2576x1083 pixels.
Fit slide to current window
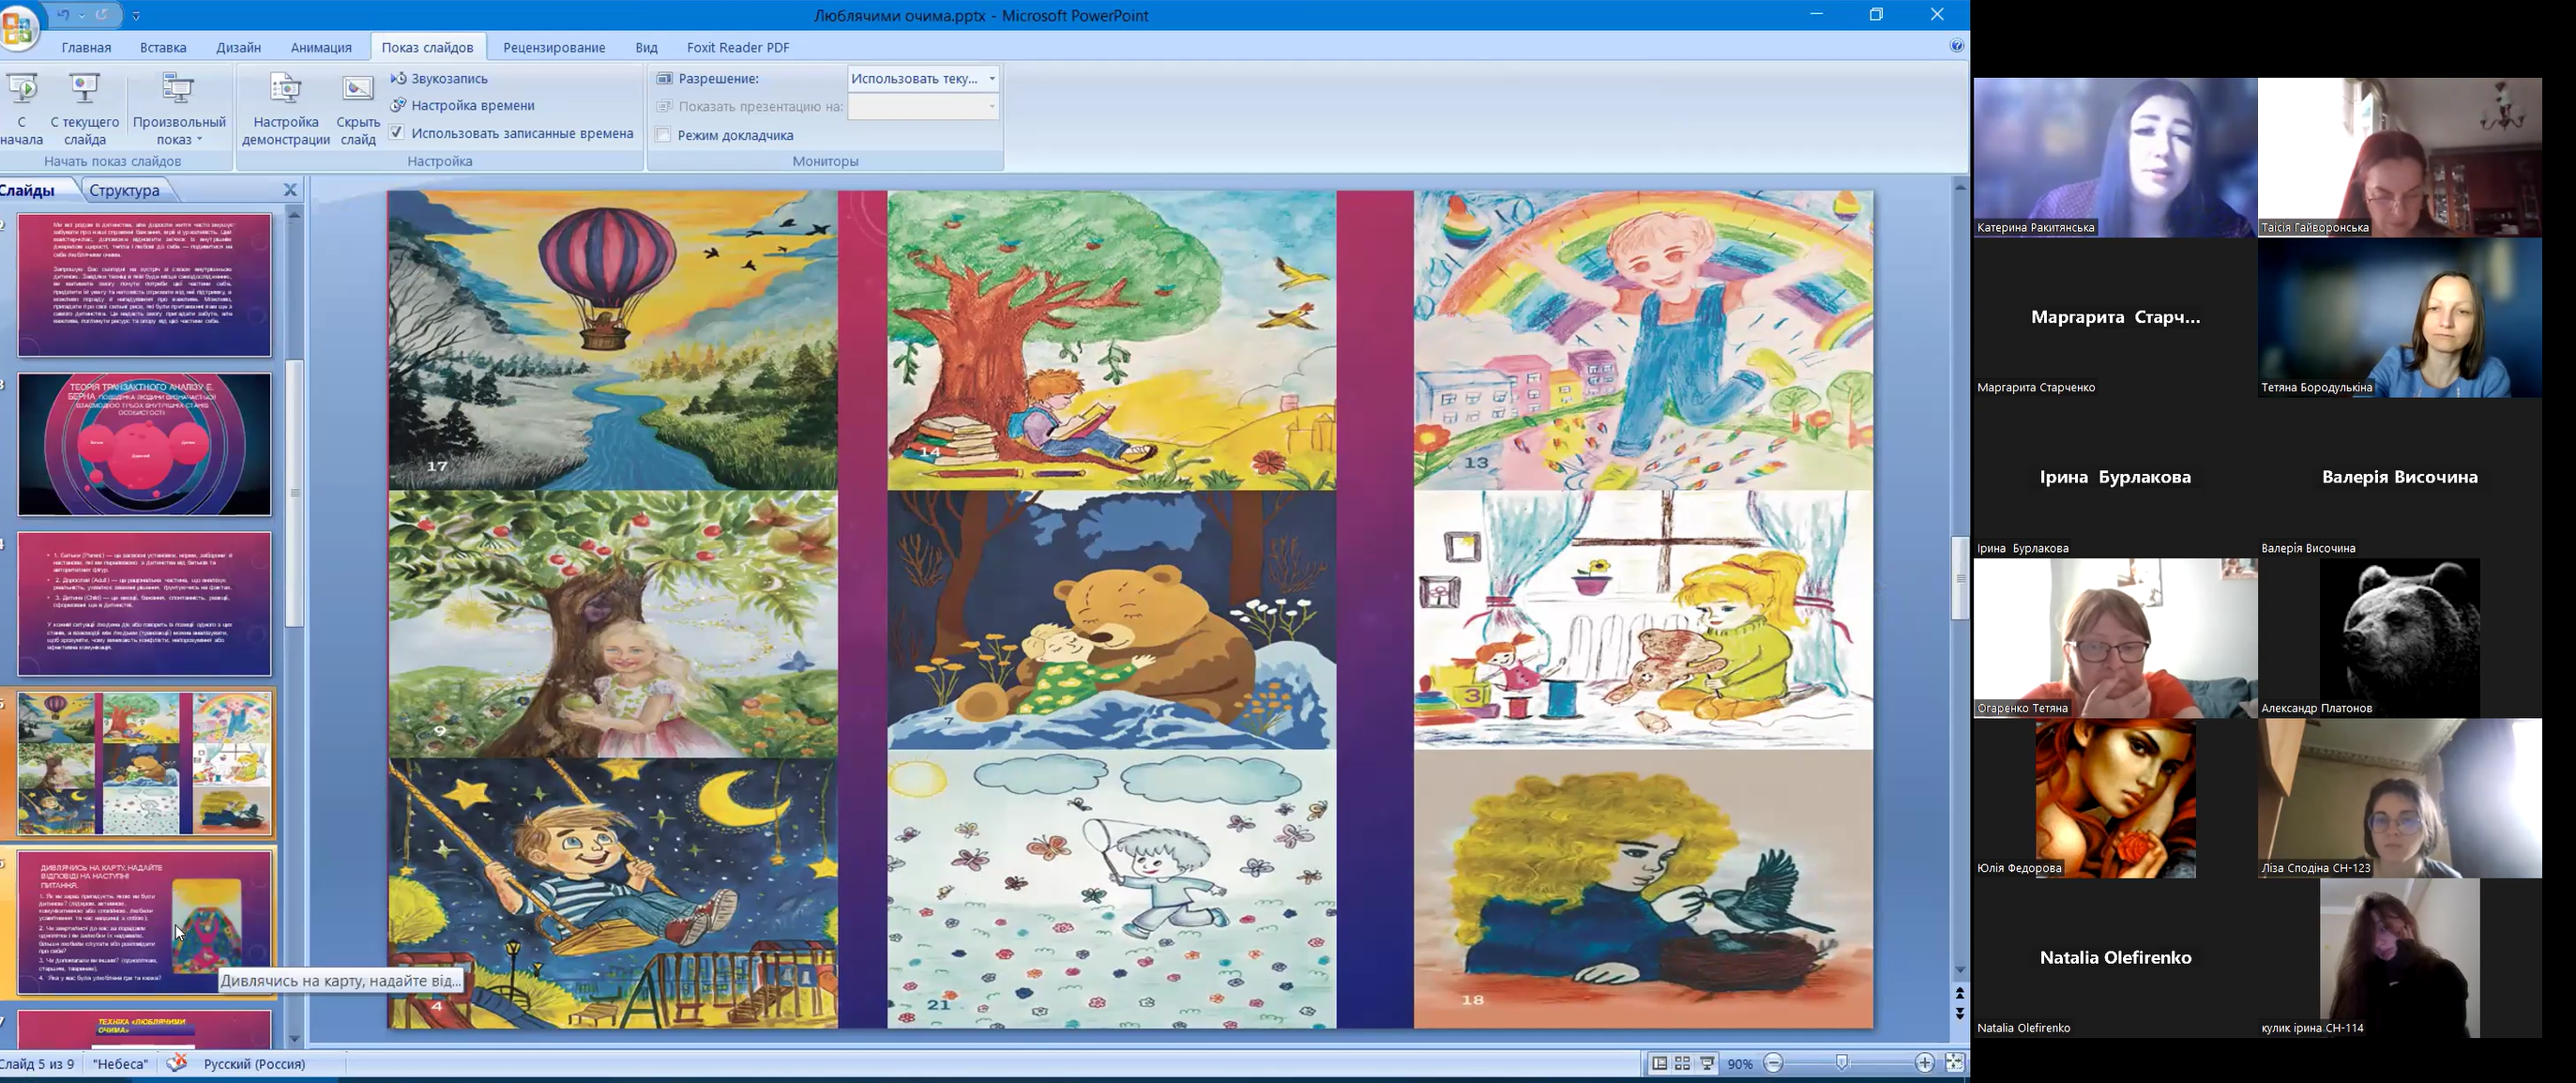[1954, 1064]
